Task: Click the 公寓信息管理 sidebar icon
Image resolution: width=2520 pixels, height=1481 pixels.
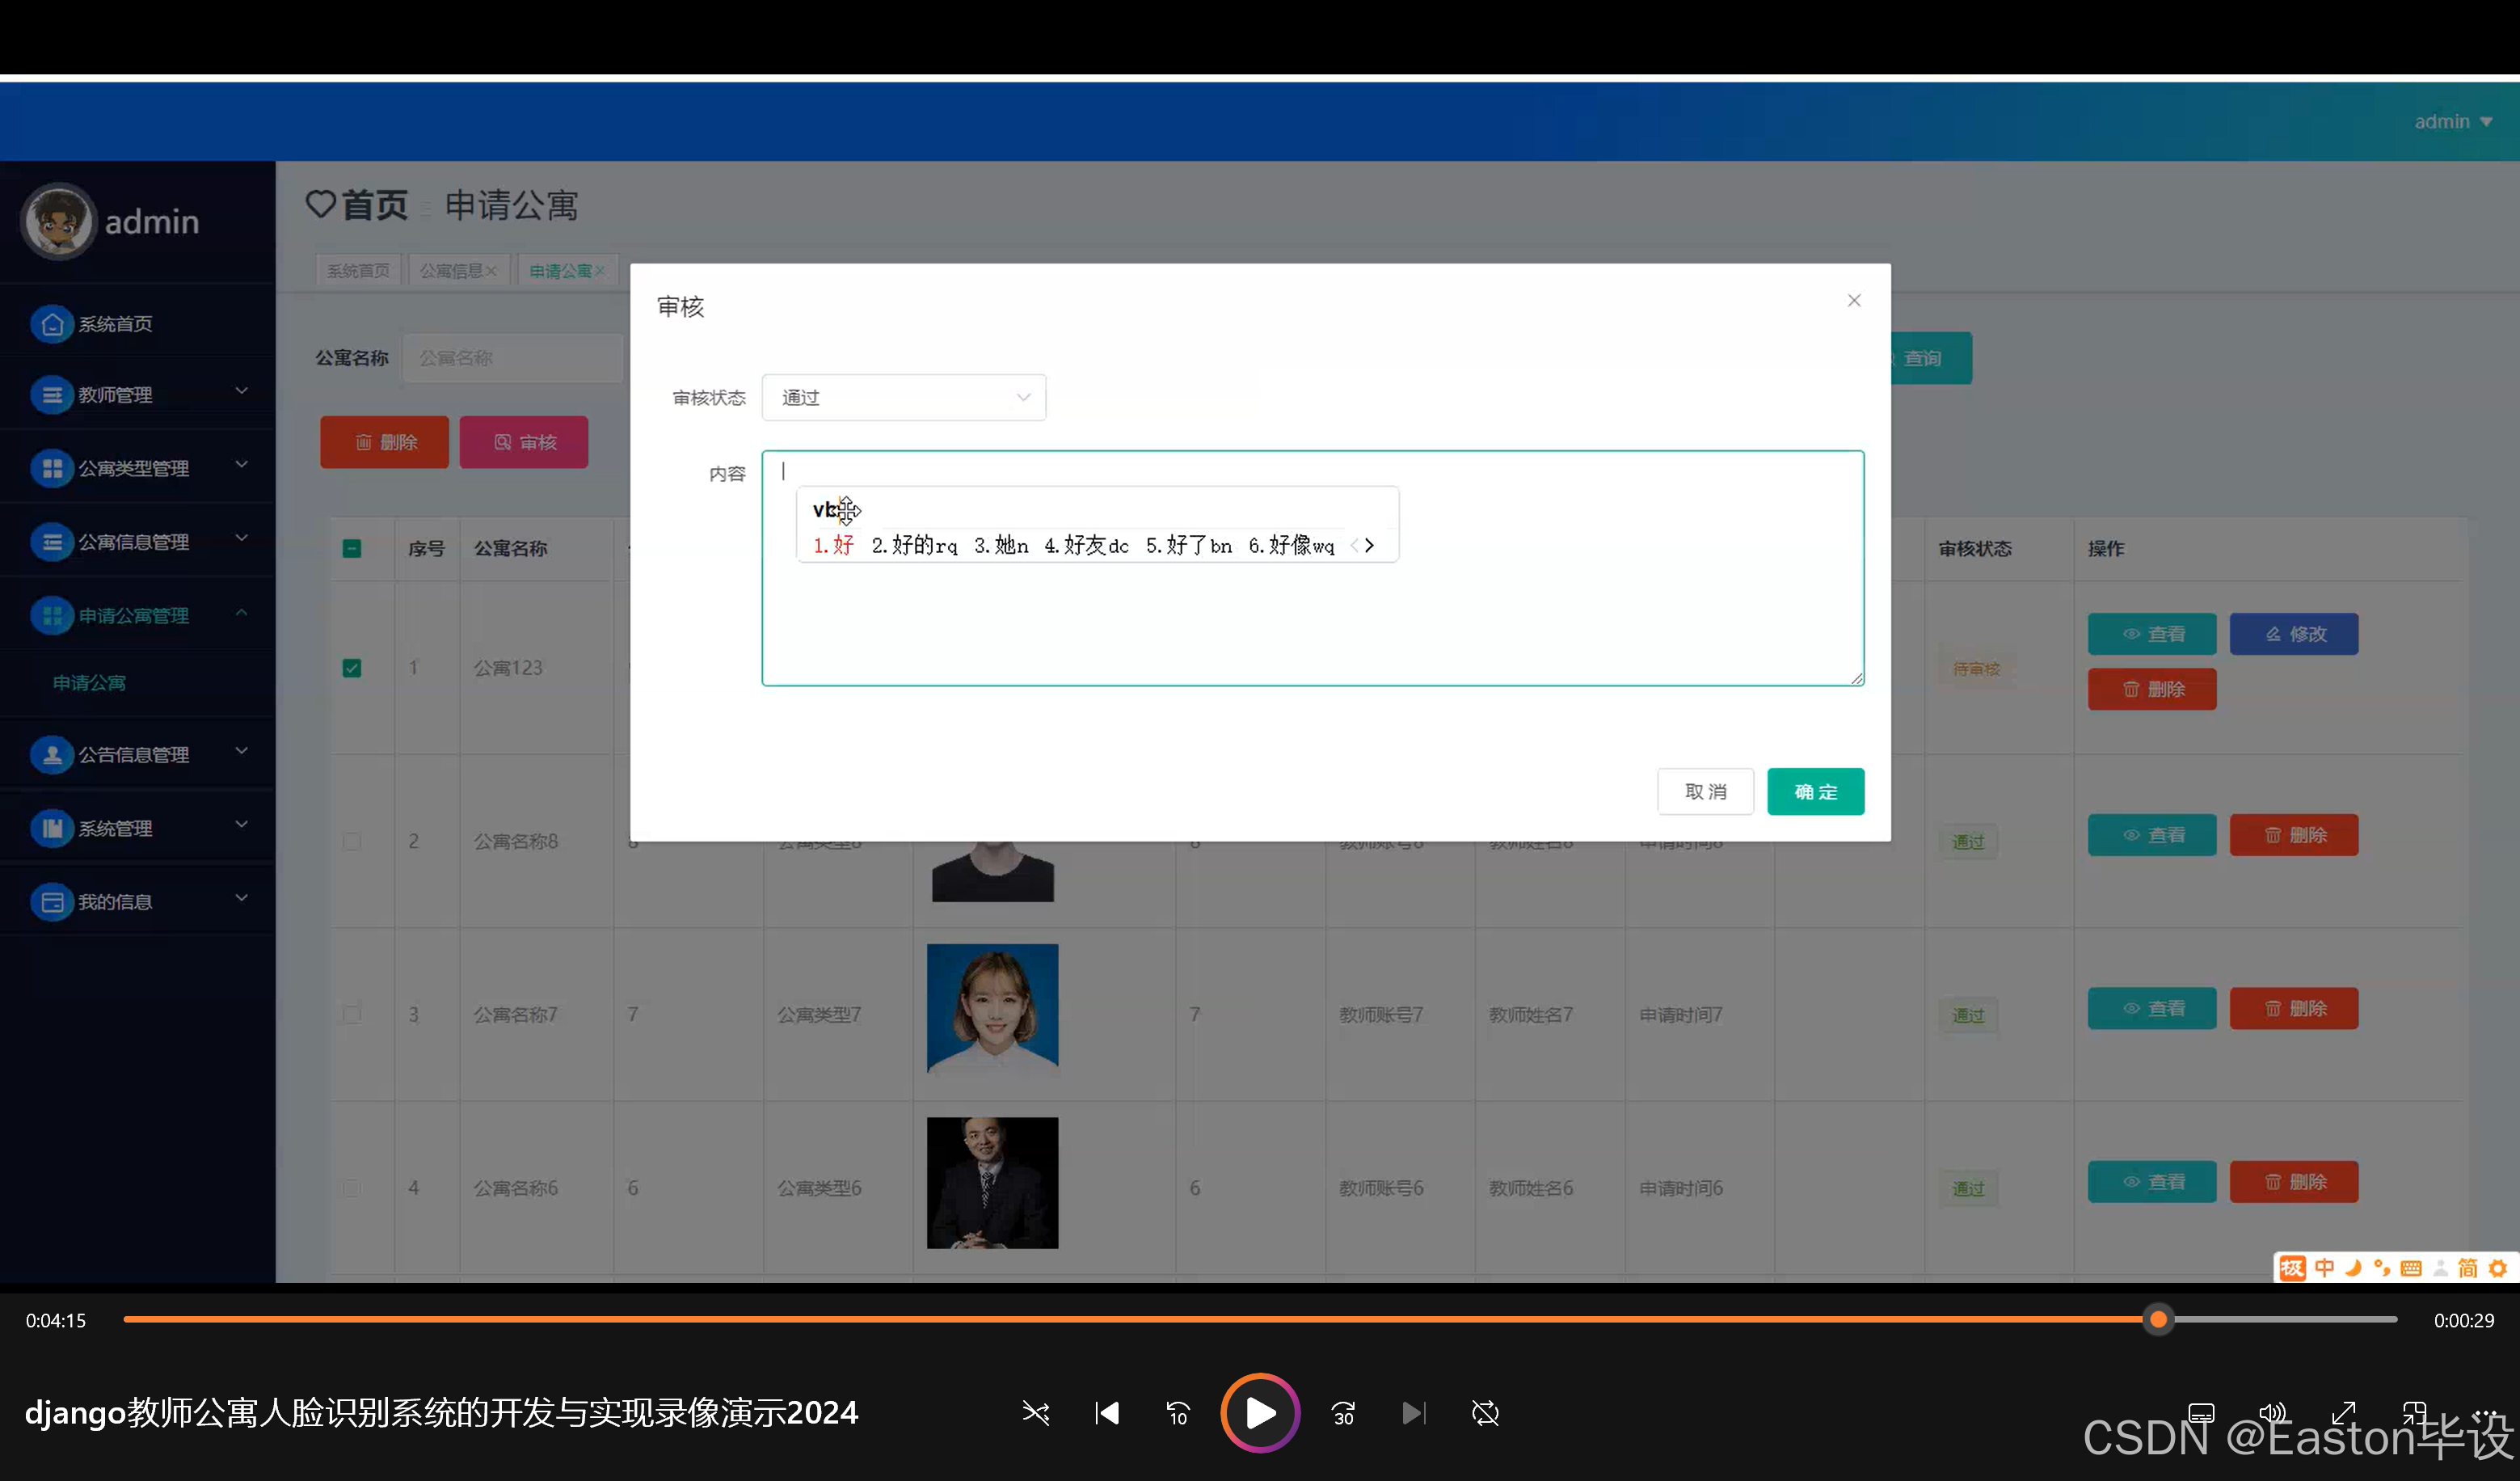Action: pyautogui.click(x=52, y=542)
